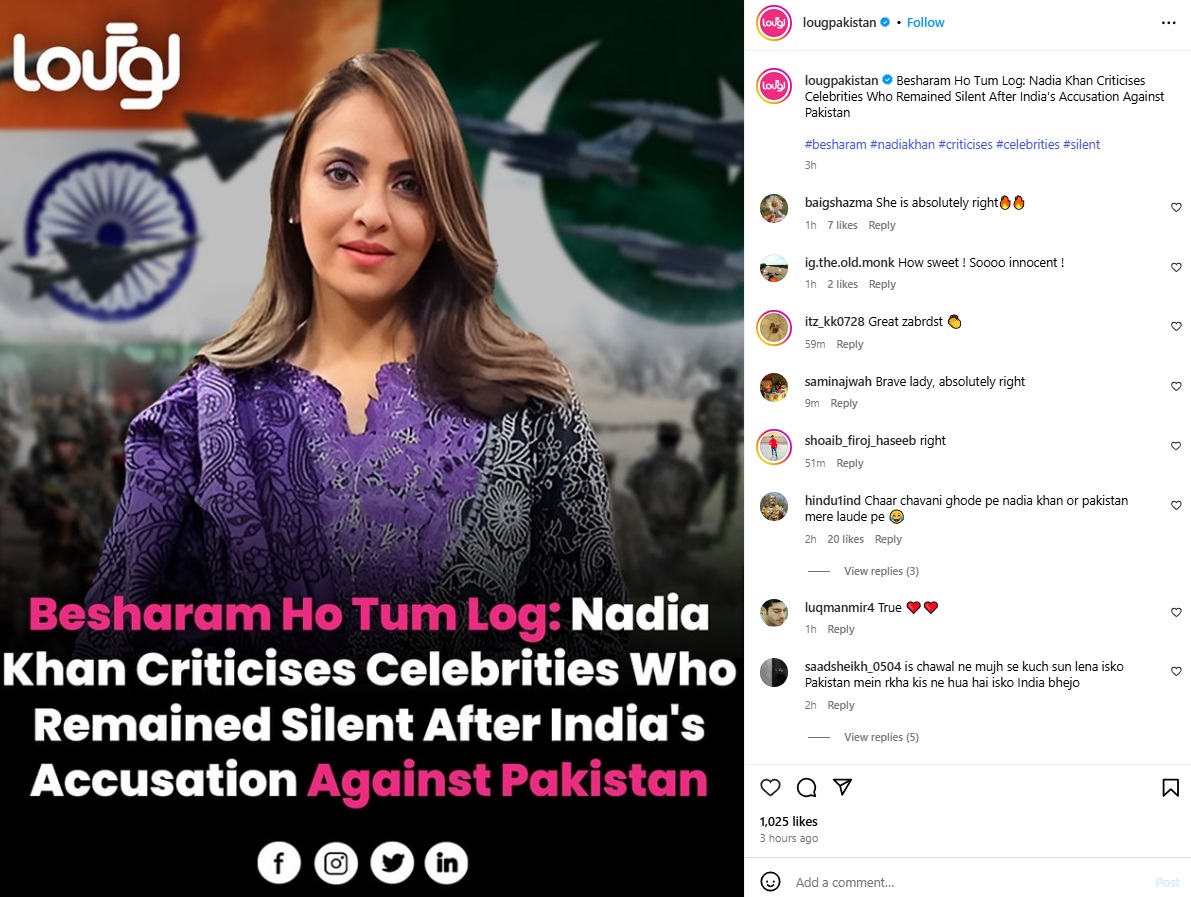Screen dimensions: 1191x897
Task: Save the post with the bookmark icon
Action: [x=1170, y=788]
